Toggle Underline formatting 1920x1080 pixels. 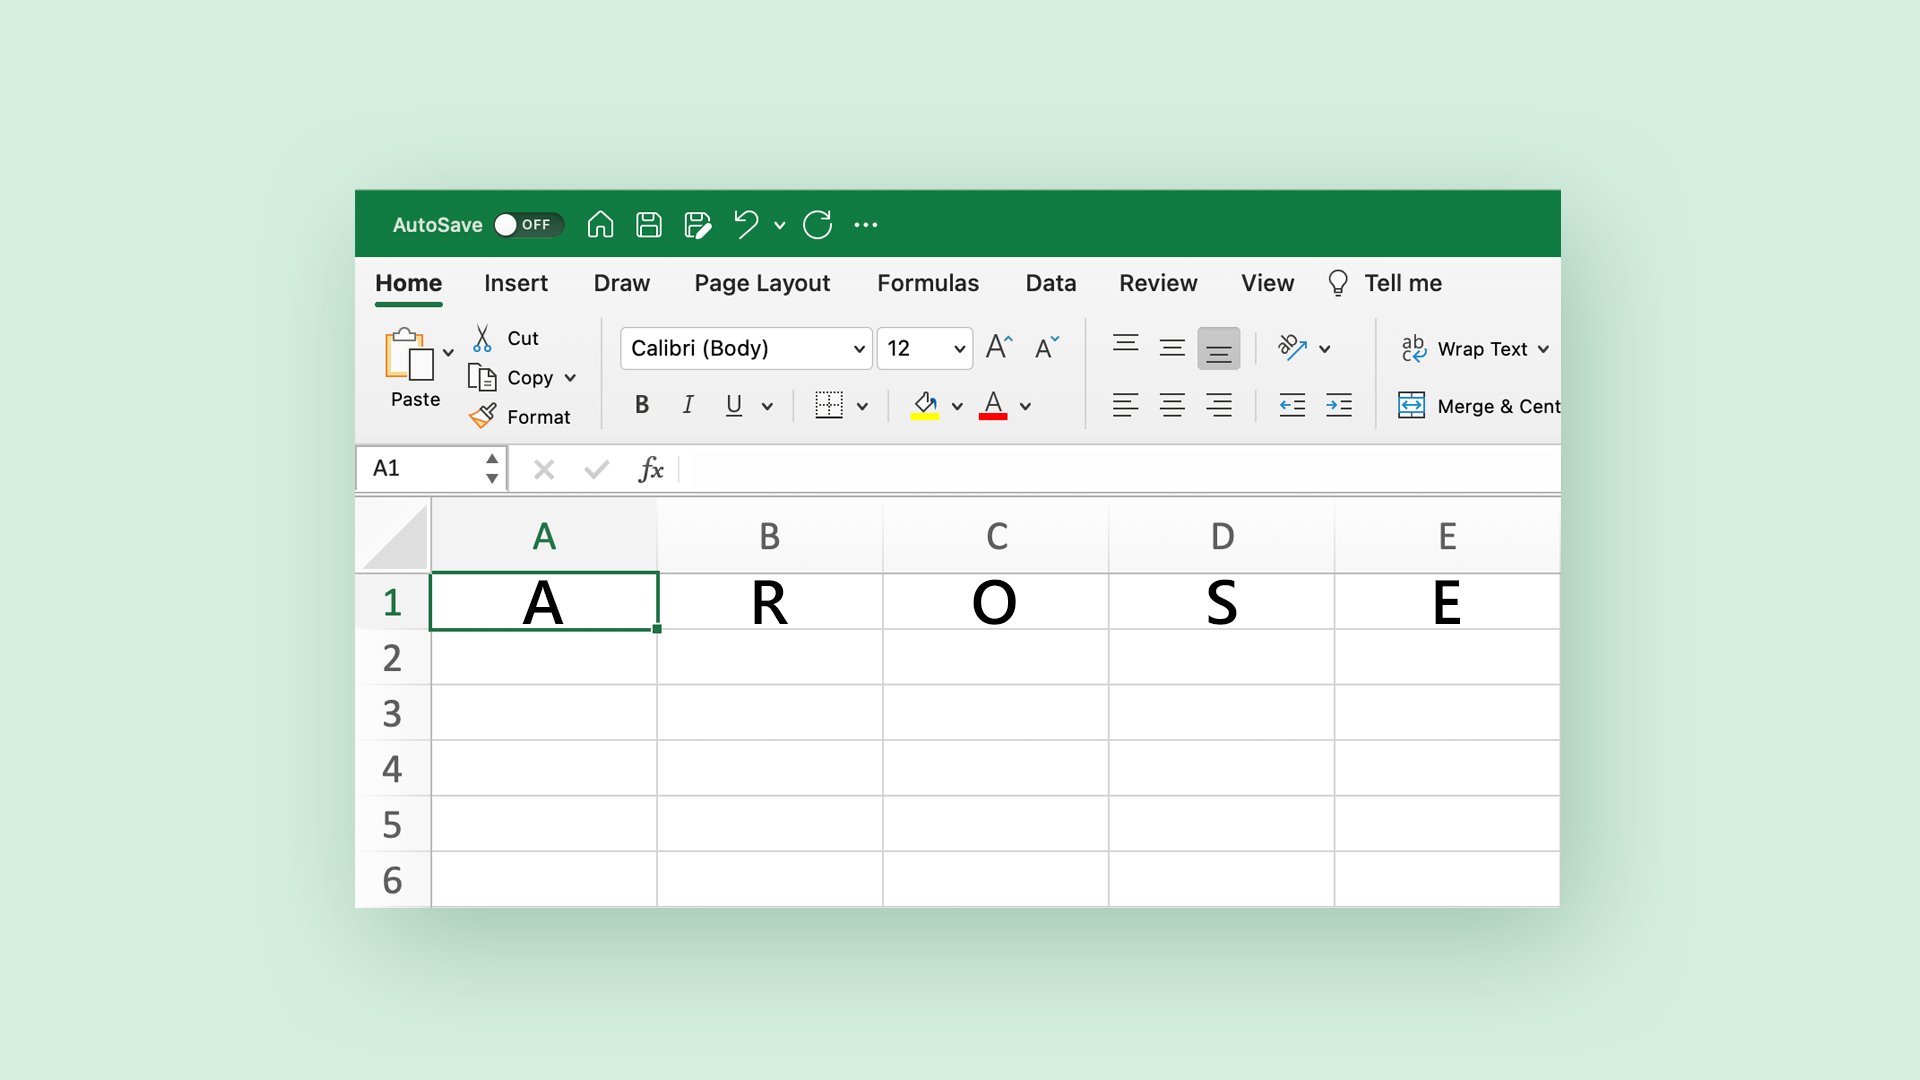click(734, 405)
